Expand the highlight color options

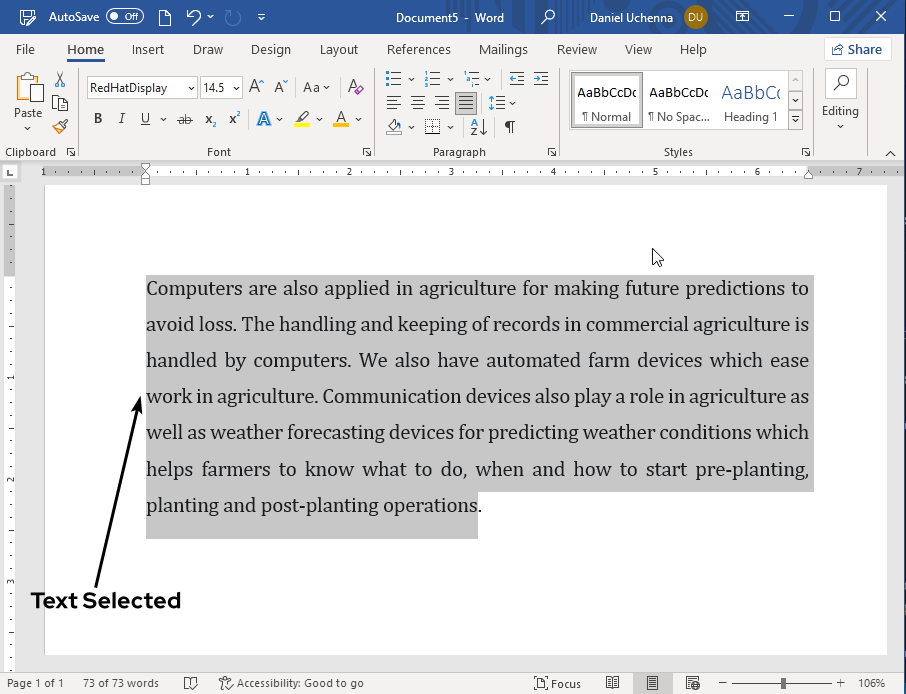point(317,118)
